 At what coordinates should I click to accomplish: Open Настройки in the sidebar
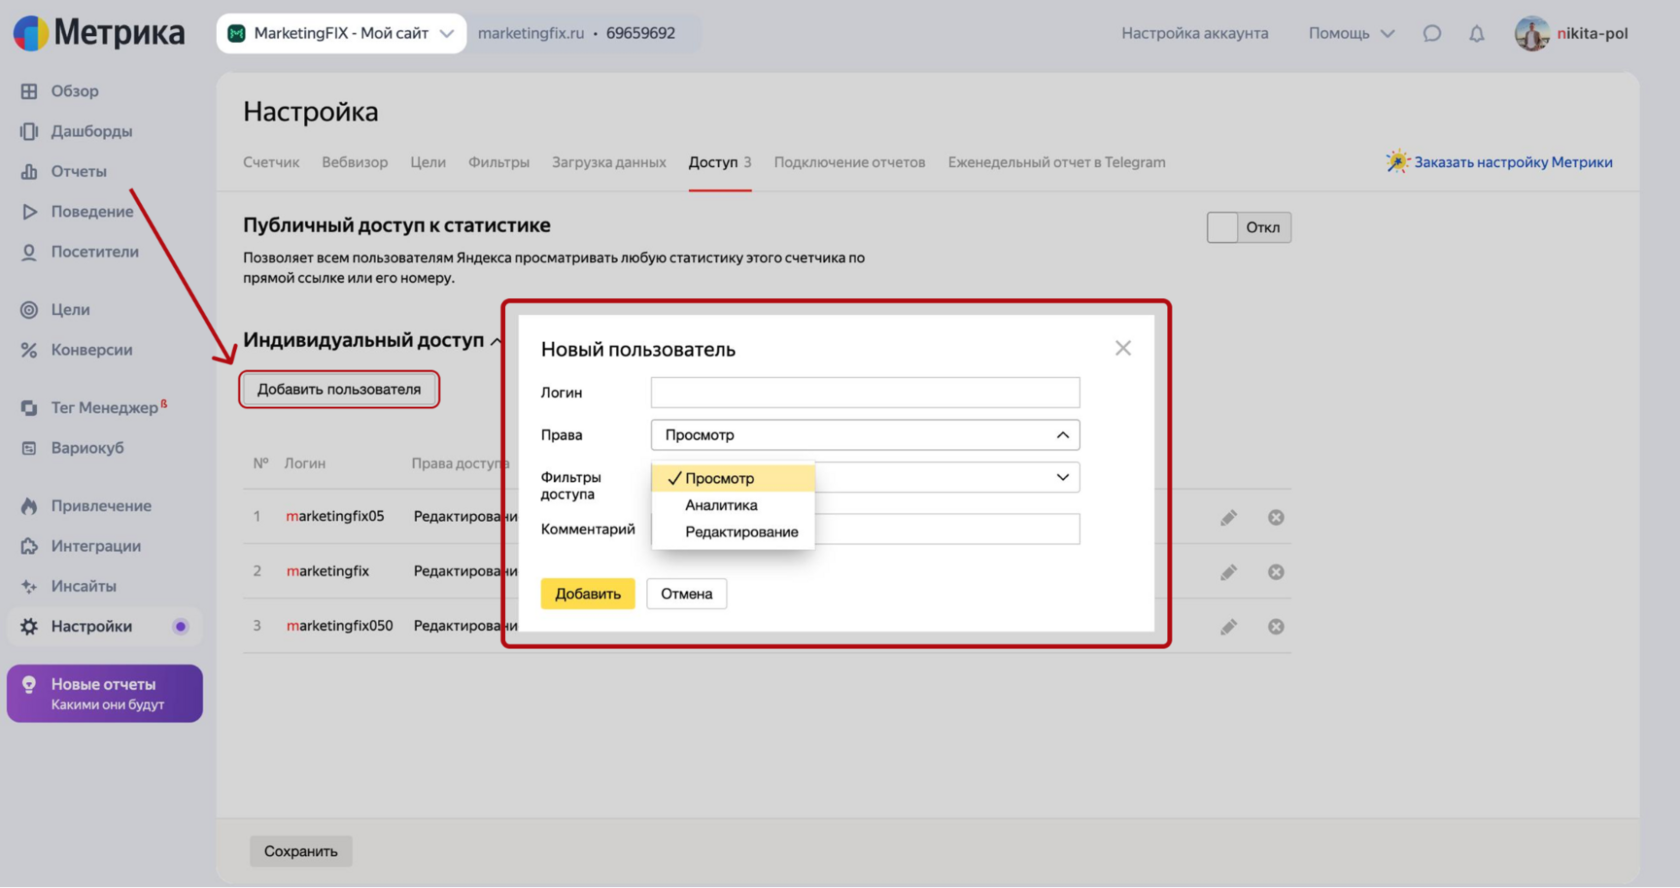[x=104, y=626]
